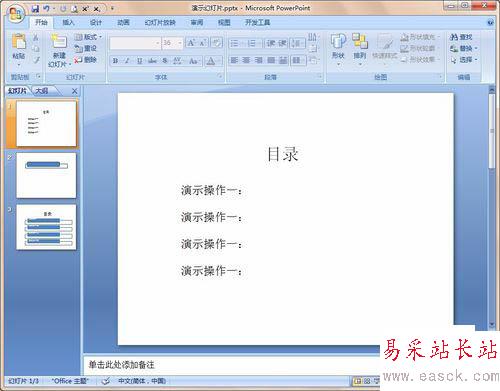Screen dimensions: 500x391
Task: Toggle italic formatting
Action: [127, 61]
